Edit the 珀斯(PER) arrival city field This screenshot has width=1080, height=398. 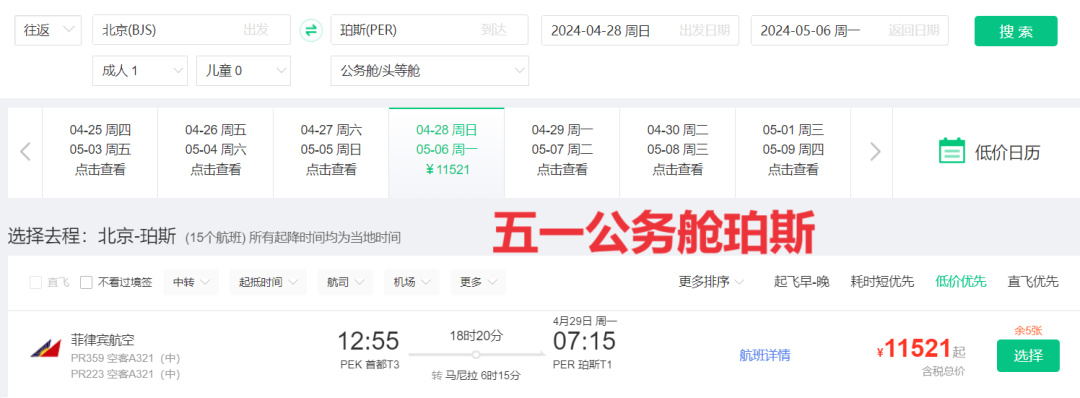click(x=430, y=30)
